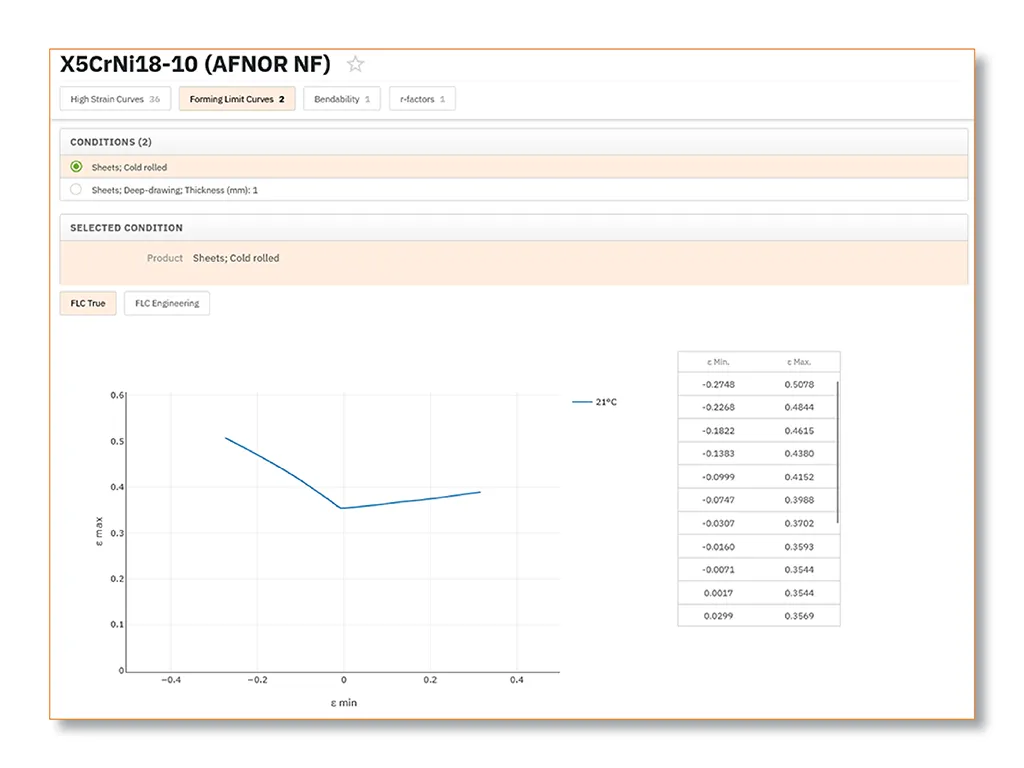Click the 21°C legend line marker
Image resolution: width=1024 pixels, height=768 pixels.
tap(581, 400)
